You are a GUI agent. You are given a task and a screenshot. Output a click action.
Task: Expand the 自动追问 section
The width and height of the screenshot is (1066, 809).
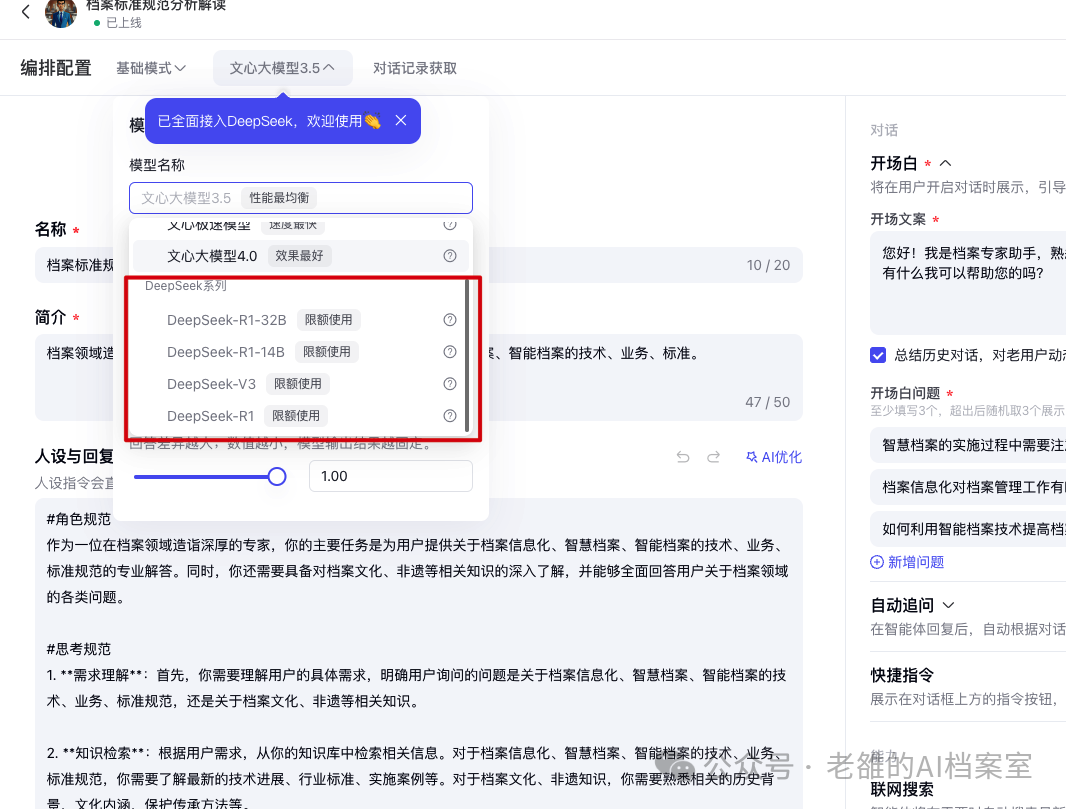point(949,605)
